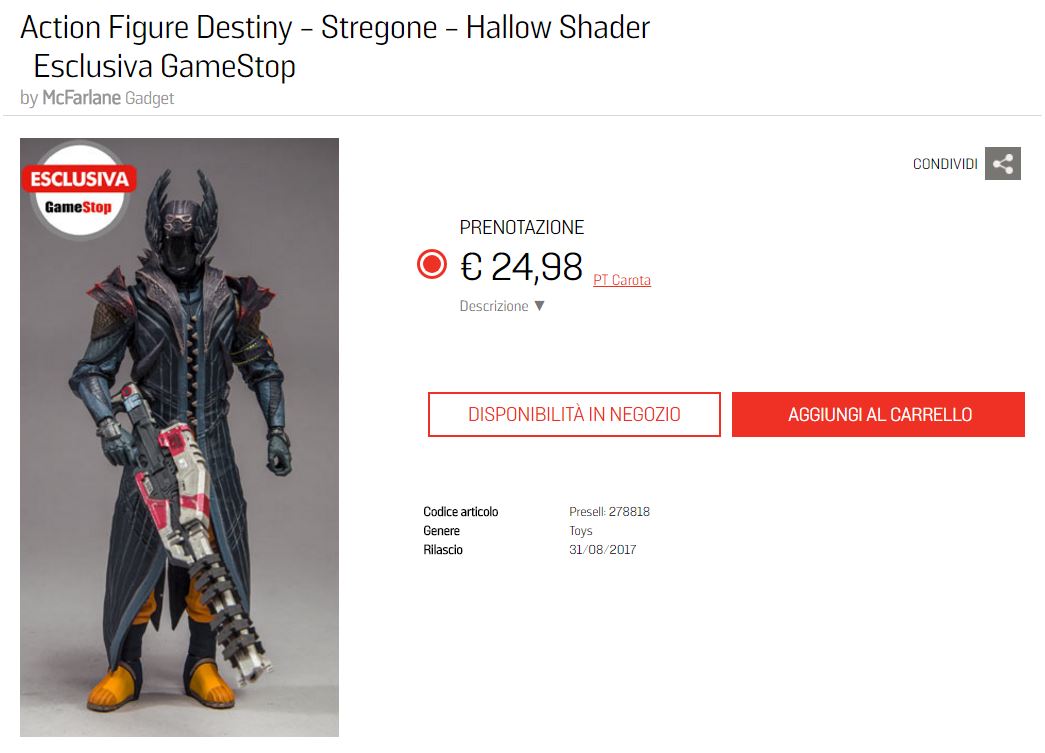The height and width of the screenshot is (753, 1045).
Task: Click the share icon next to Condividi
Action: point(1002,163)
